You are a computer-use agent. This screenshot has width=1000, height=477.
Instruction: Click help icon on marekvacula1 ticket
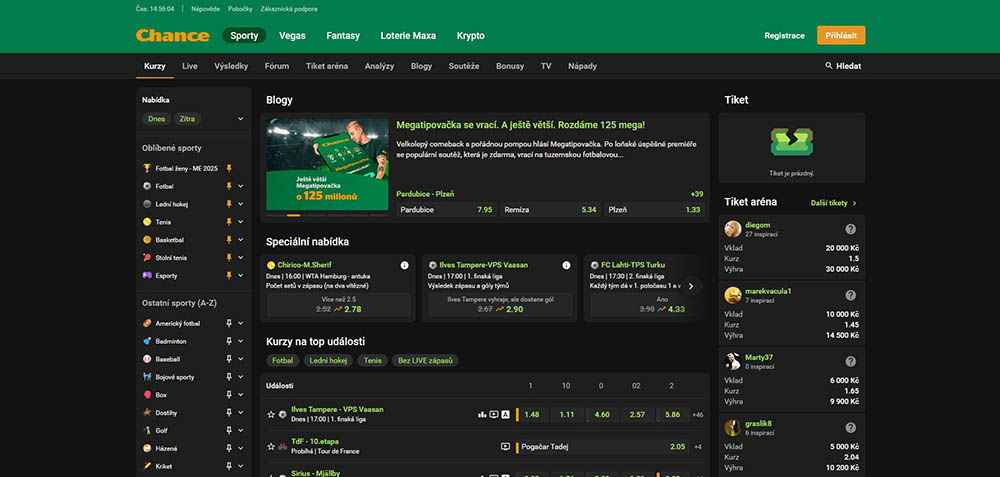(x=851, y=295)
